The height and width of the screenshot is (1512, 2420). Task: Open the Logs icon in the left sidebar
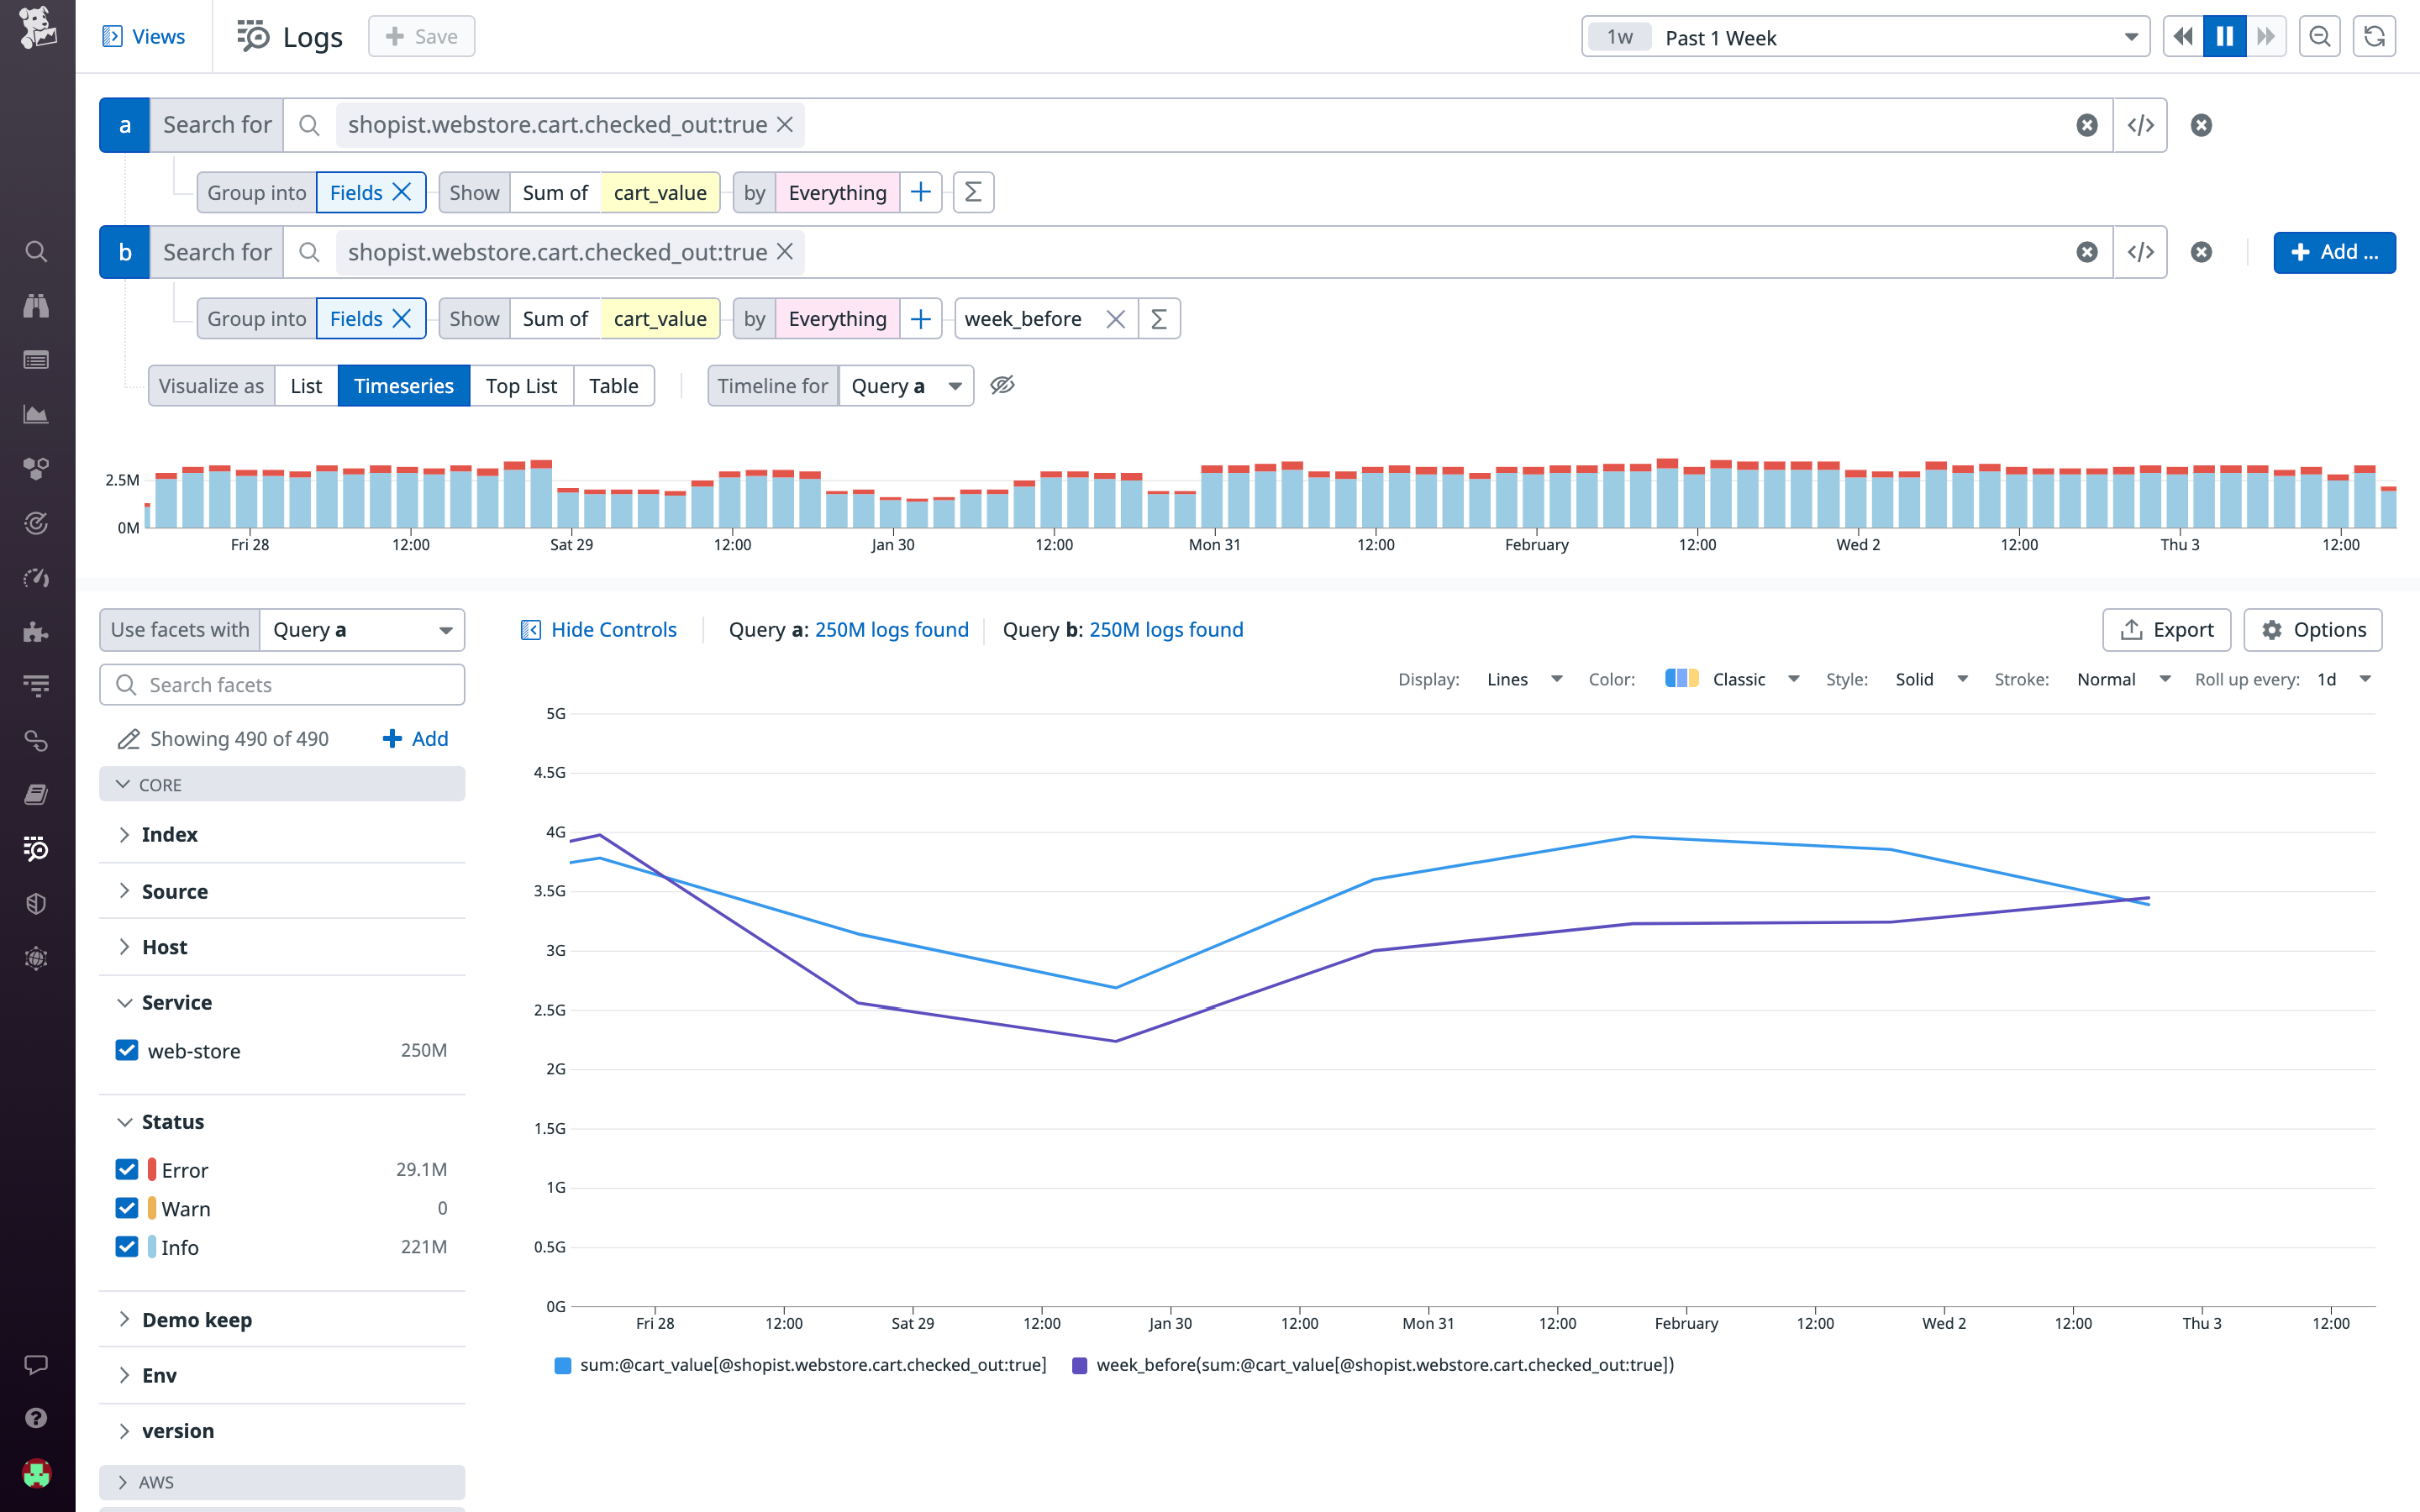[x=36, y=849]
